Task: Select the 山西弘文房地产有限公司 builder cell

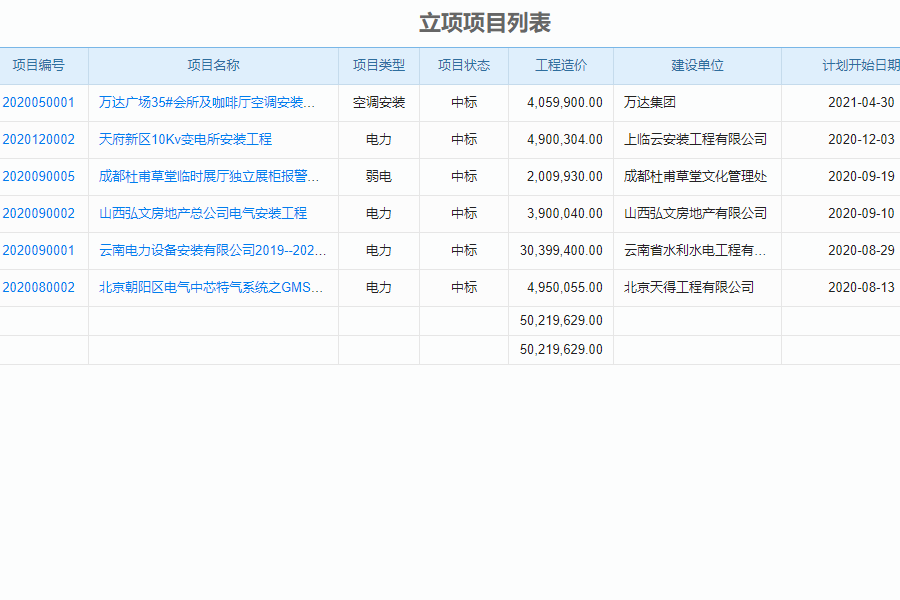Action: pos(696,214)
